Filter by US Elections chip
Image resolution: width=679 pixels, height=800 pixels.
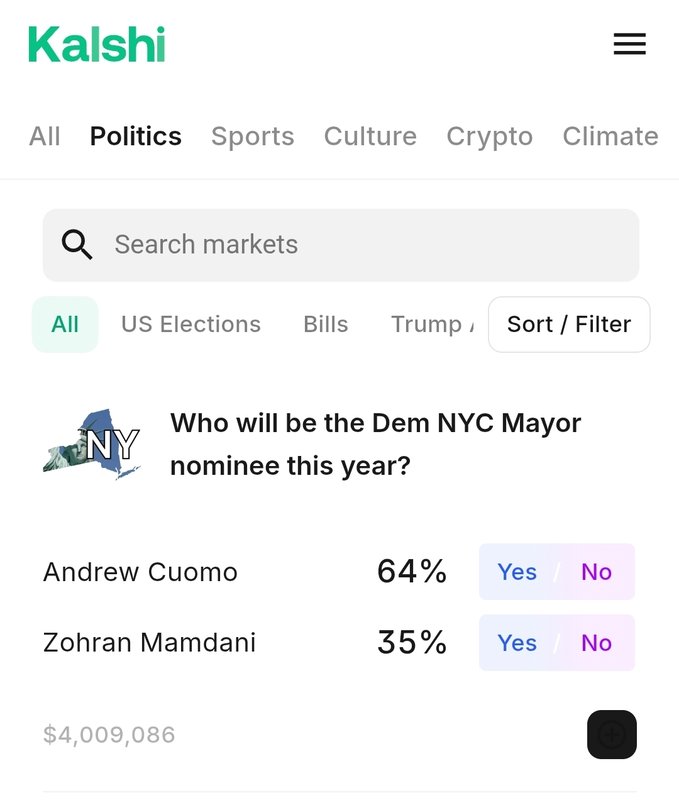191,324
